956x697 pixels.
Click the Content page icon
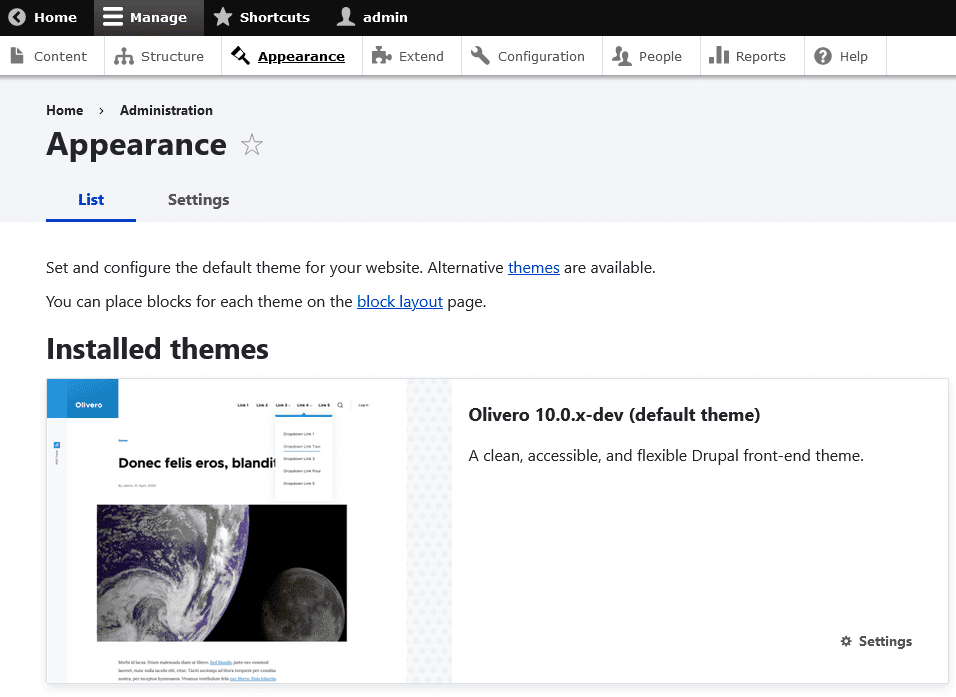click(17, 55)
